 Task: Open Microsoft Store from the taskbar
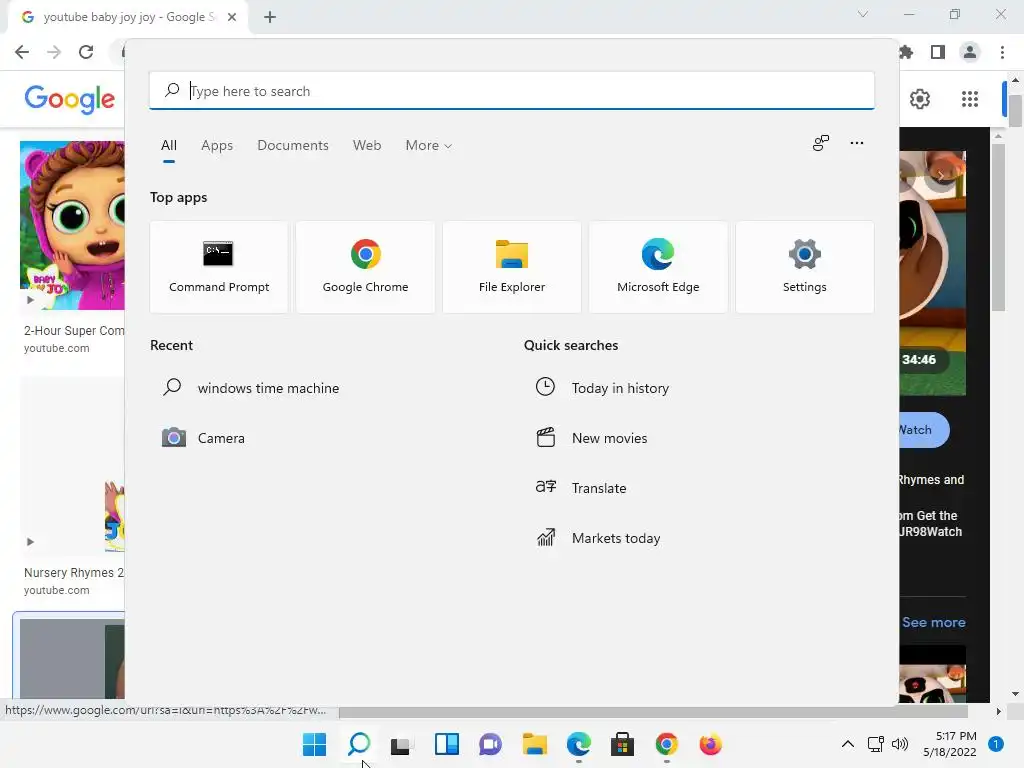(622, 744)
